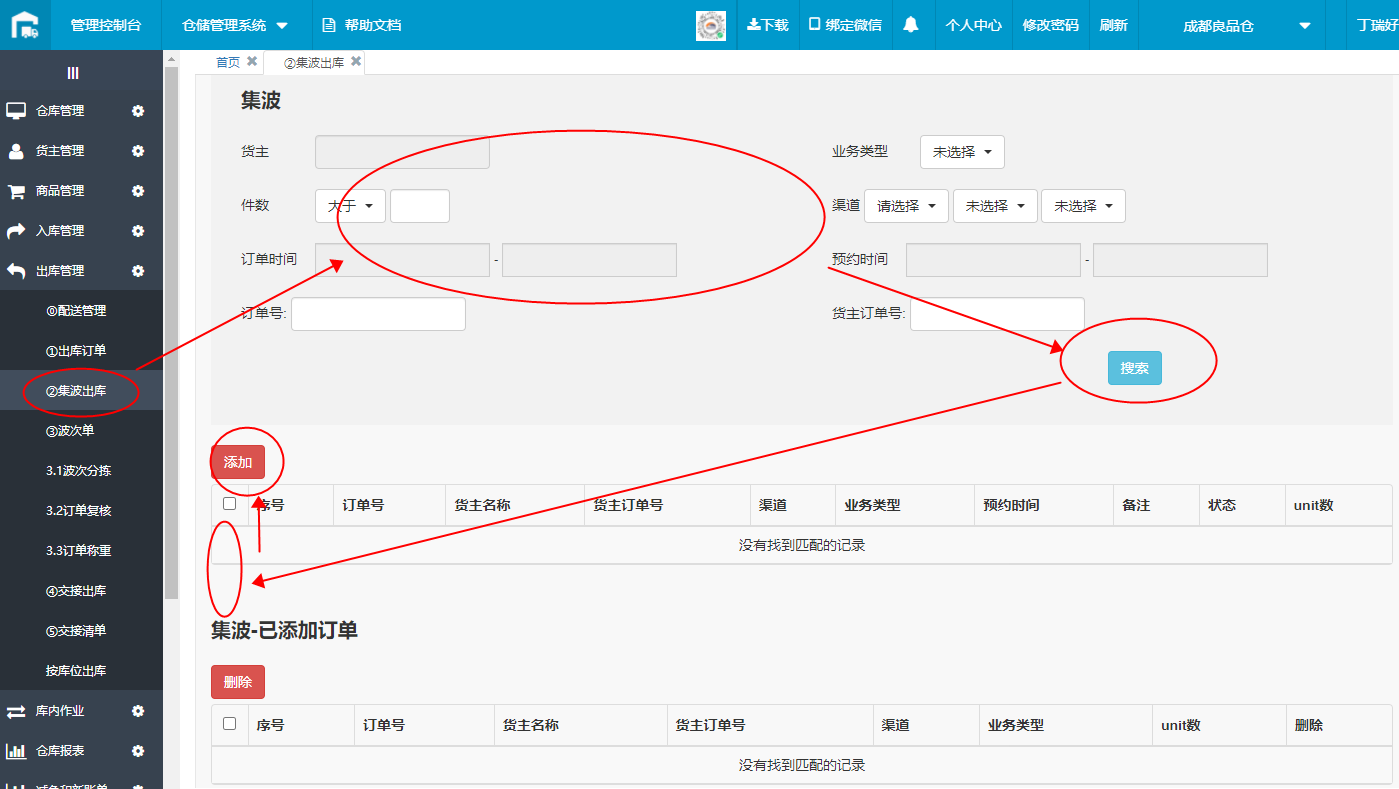Open the second 渠道 未选择 dropdown
The width and height of the screenshot is (1399, 789).
[995, 206]
